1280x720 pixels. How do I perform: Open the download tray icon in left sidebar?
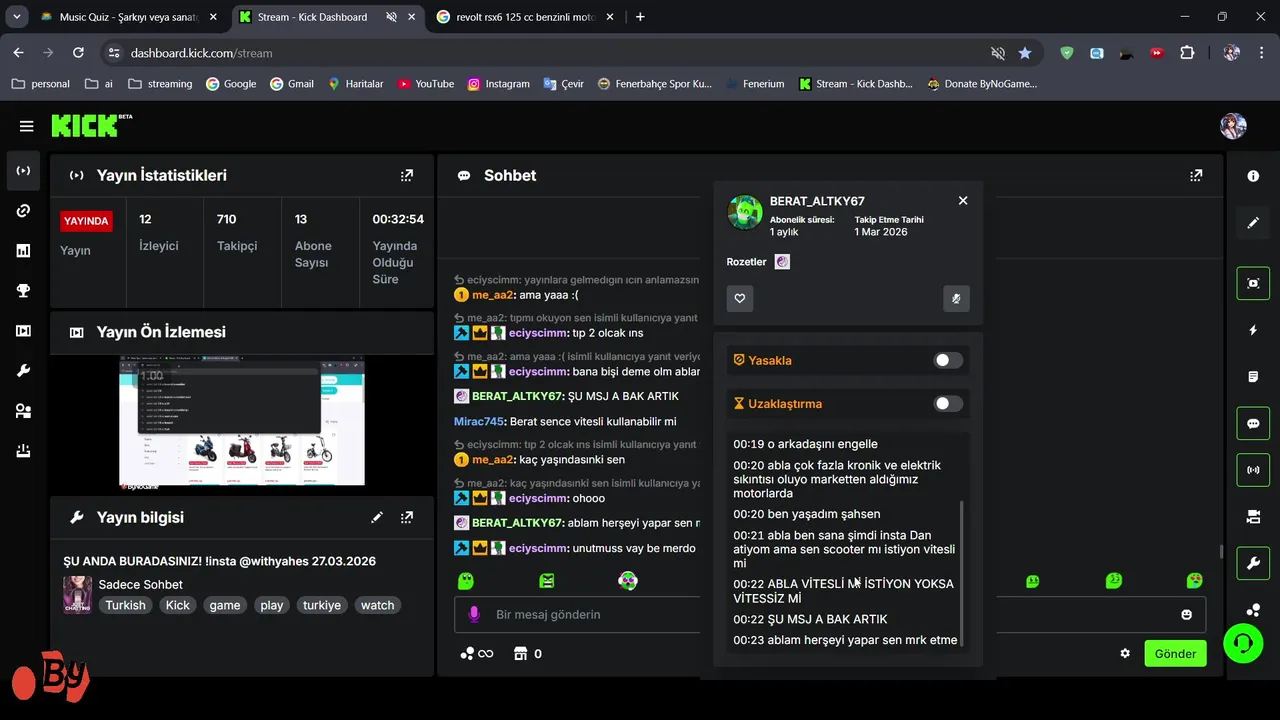click(23, 451)
